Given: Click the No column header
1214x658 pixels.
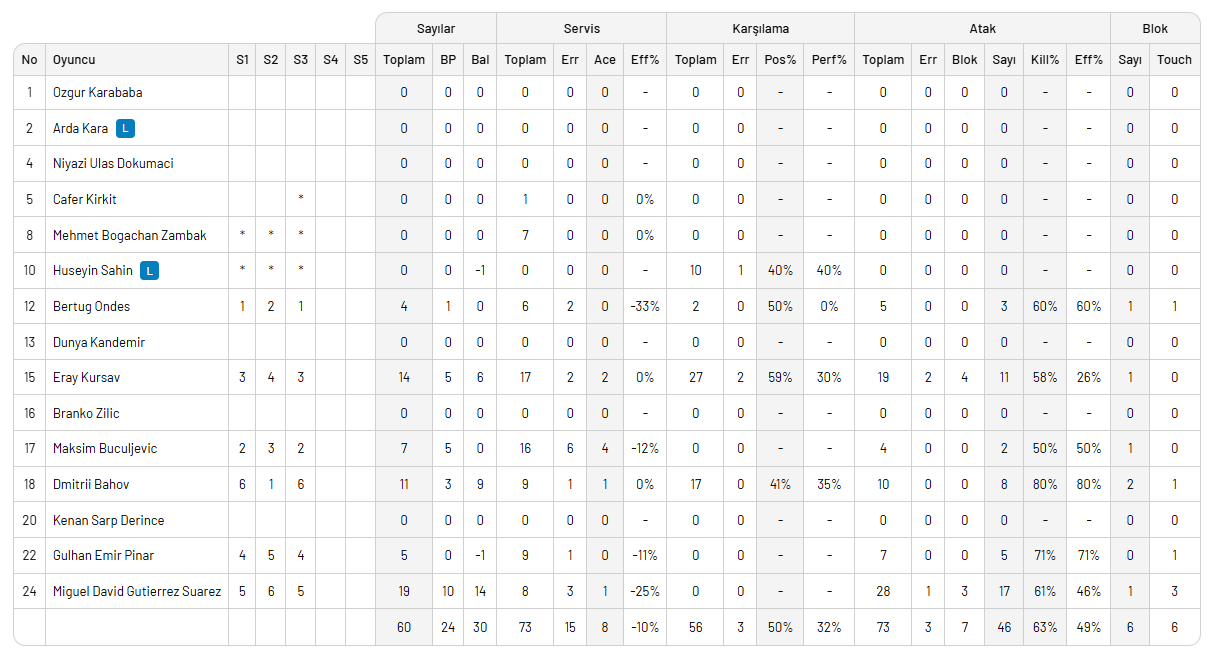Looking at the screenshot, I should [29, 60].
